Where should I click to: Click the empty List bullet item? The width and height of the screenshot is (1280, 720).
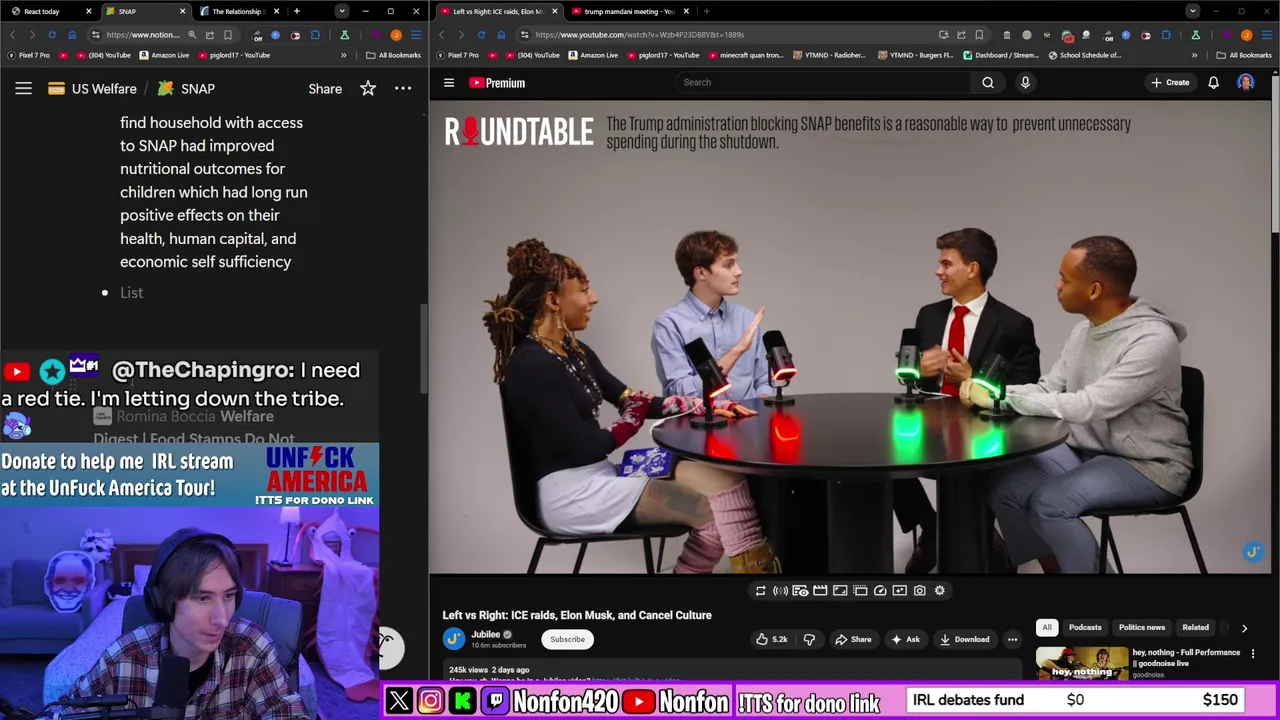[132, 293]
